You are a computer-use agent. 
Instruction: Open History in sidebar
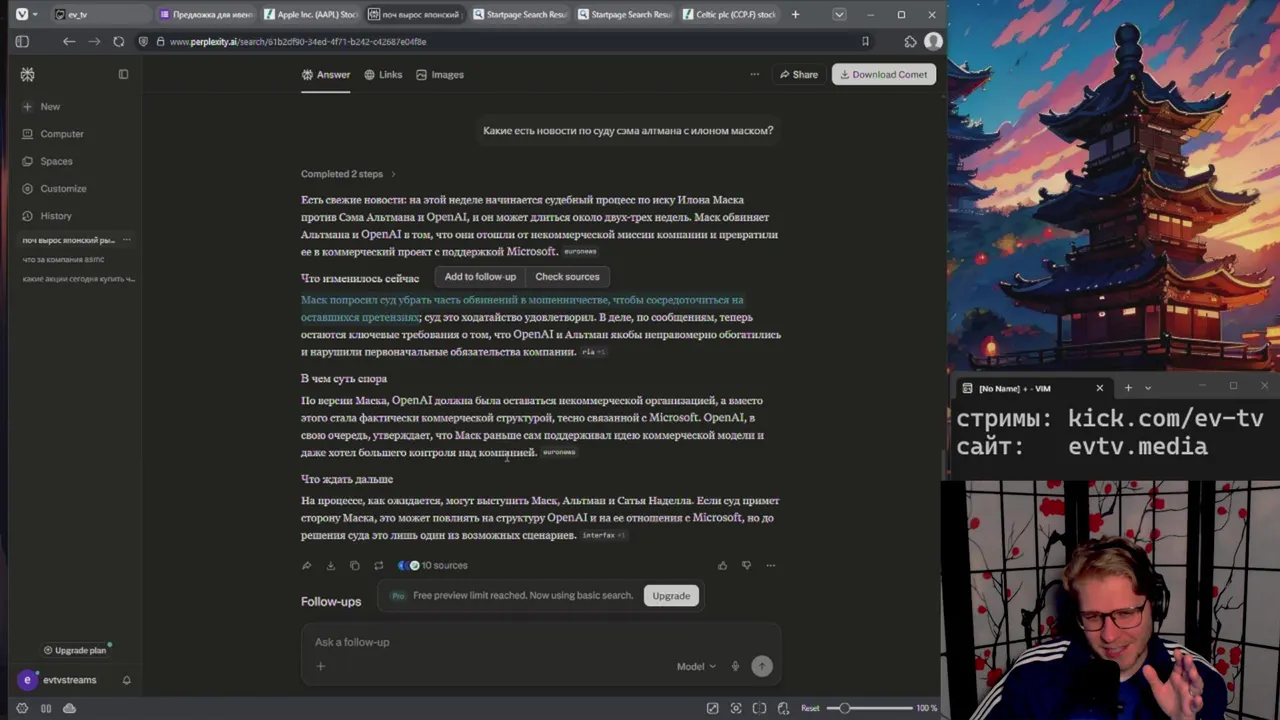(x=47, y=216)
